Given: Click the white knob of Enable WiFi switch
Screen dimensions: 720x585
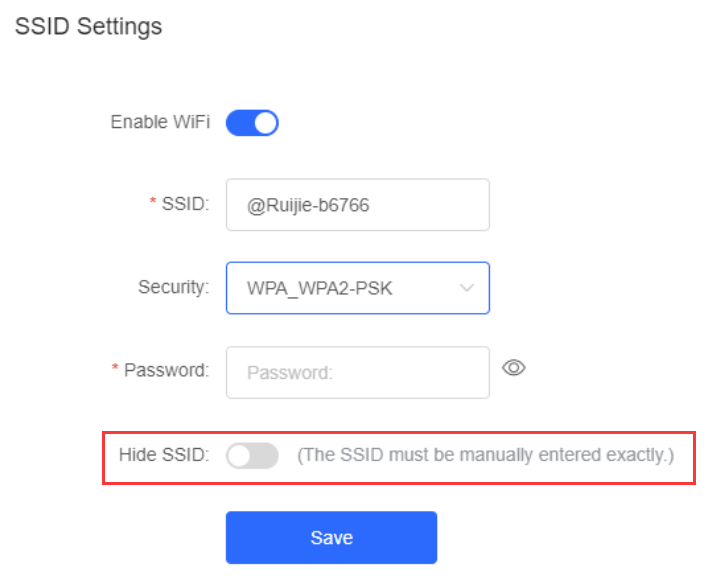Looking at the screenshot, I should [x=265, y=123].
